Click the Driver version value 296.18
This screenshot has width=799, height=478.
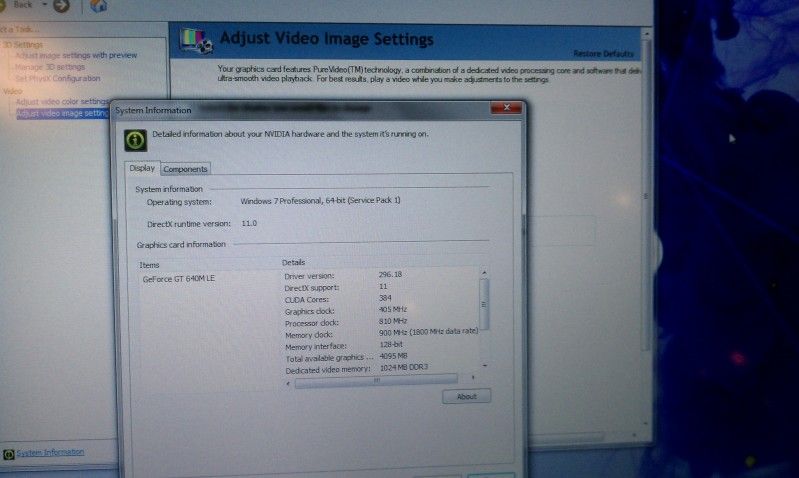pos(390,274)
